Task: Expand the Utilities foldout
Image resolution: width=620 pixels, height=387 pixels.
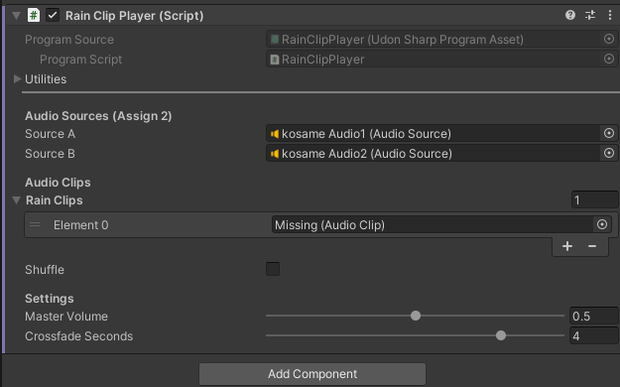Action: (x=17, y=79)
